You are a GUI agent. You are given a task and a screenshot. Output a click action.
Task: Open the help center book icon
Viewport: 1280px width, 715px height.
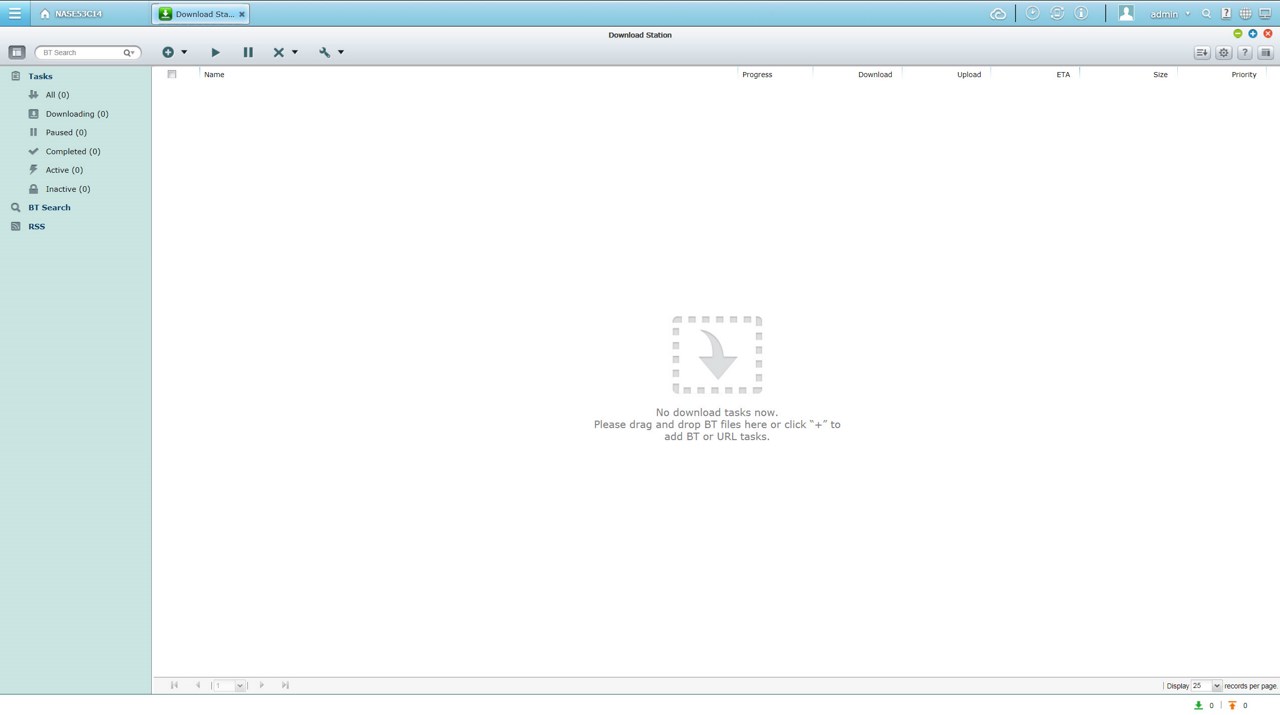[x=1226, y=14]
